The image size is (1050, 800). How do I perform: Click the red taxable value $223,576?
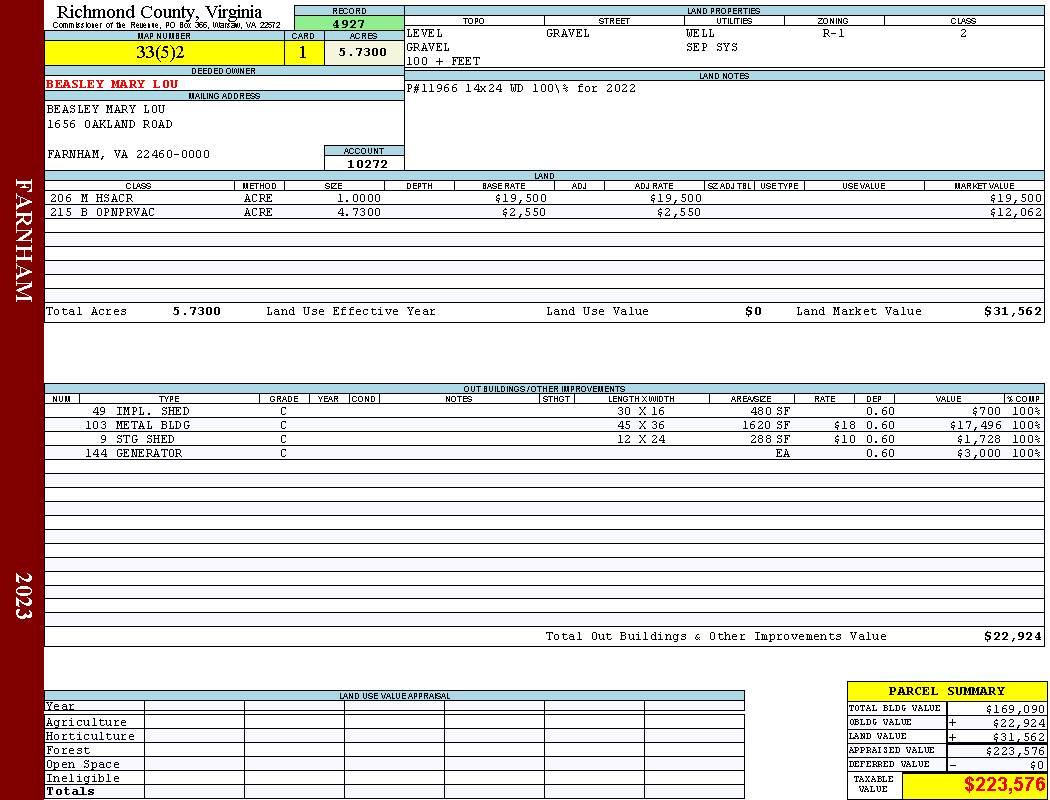(x=1003, y=785)
